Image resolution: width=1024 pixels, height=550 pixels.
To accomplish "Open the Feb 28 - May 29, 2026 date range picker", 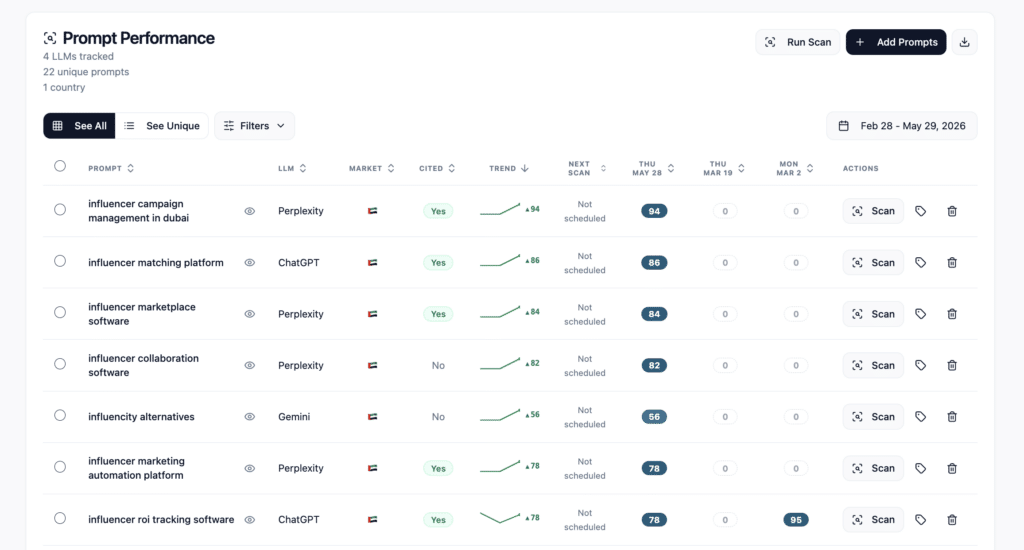I will pyautogui.click(x=901, y=126).
